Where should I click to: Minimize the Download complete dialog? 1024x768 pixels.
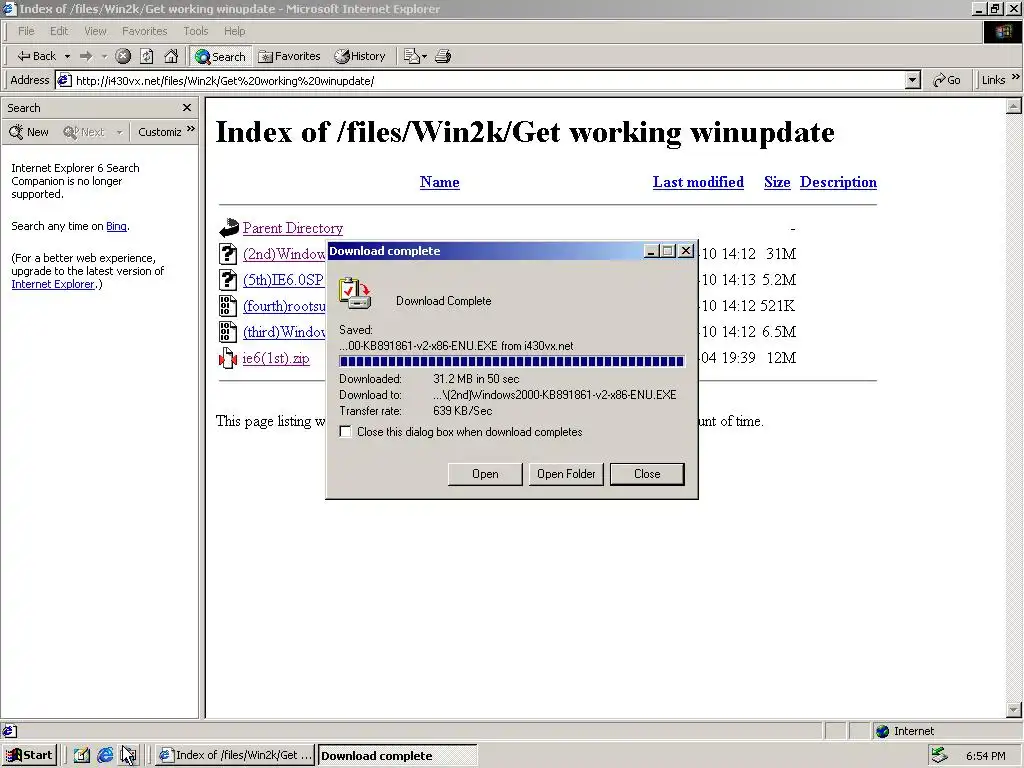650,251
